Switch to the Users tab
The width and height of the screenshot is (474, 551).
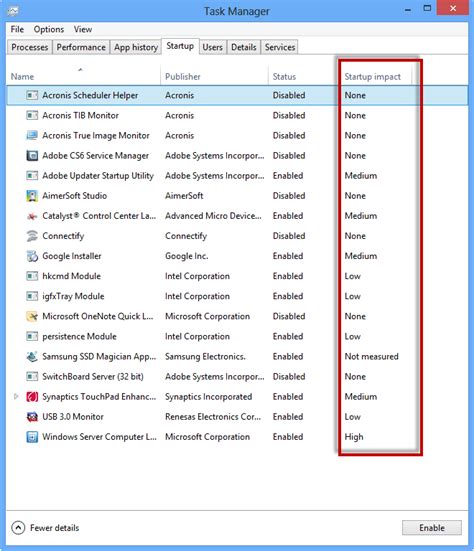pyautogui.click(x=213, y=47)
